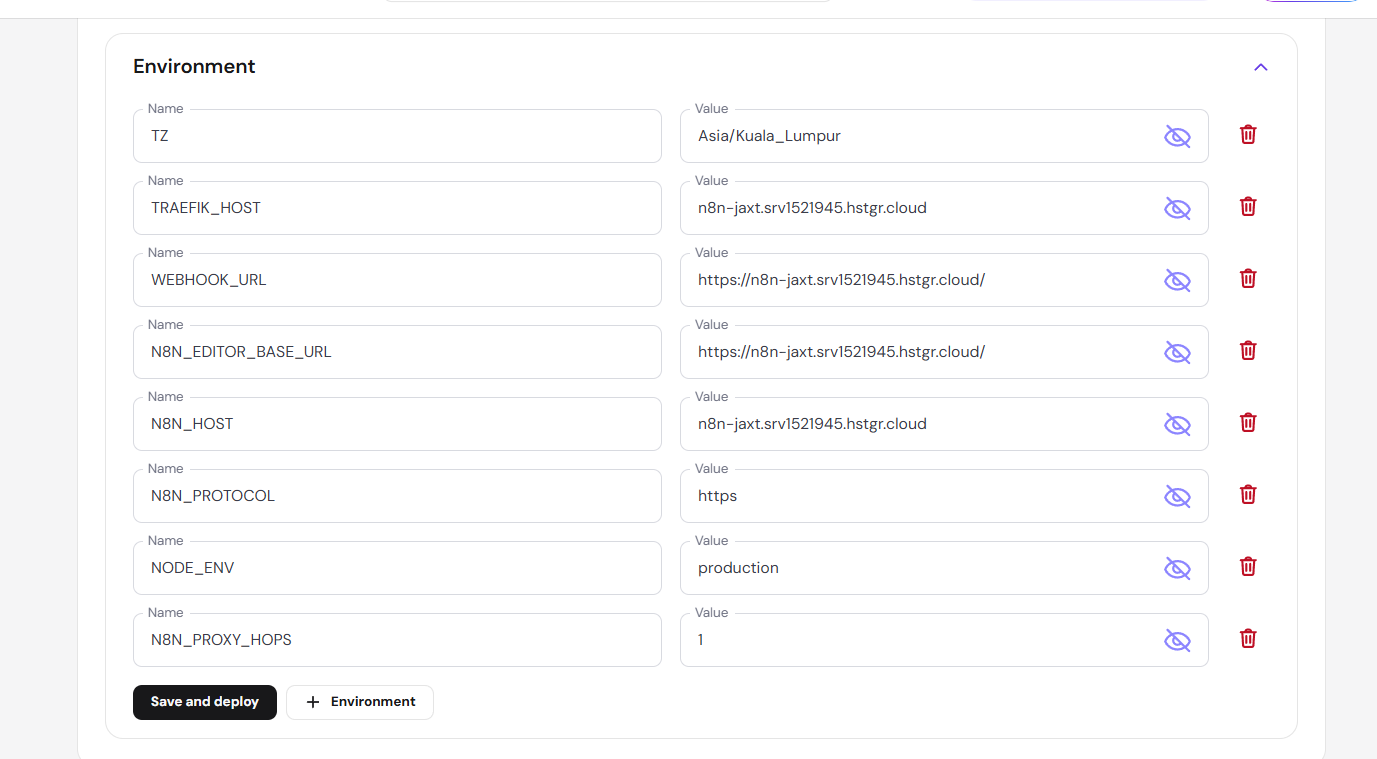Add a new Environment variable

tap(360, 702)
